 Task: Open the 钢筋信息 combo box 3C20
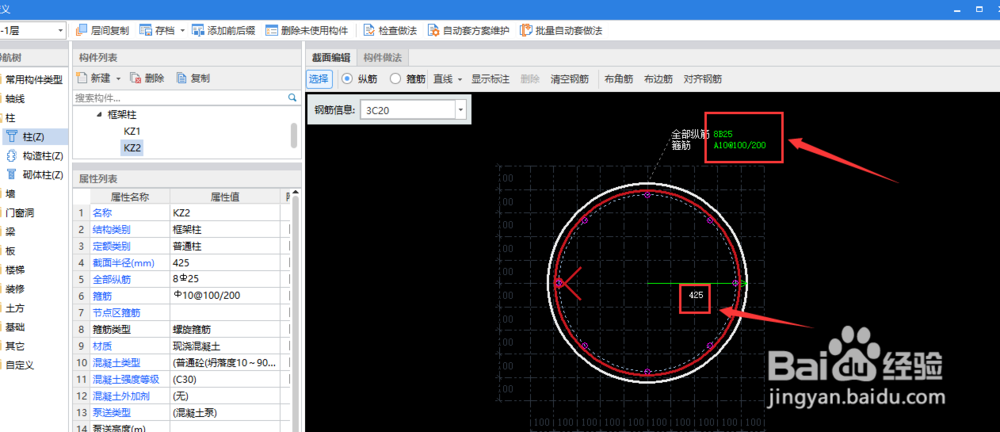(x=413, y=110)
